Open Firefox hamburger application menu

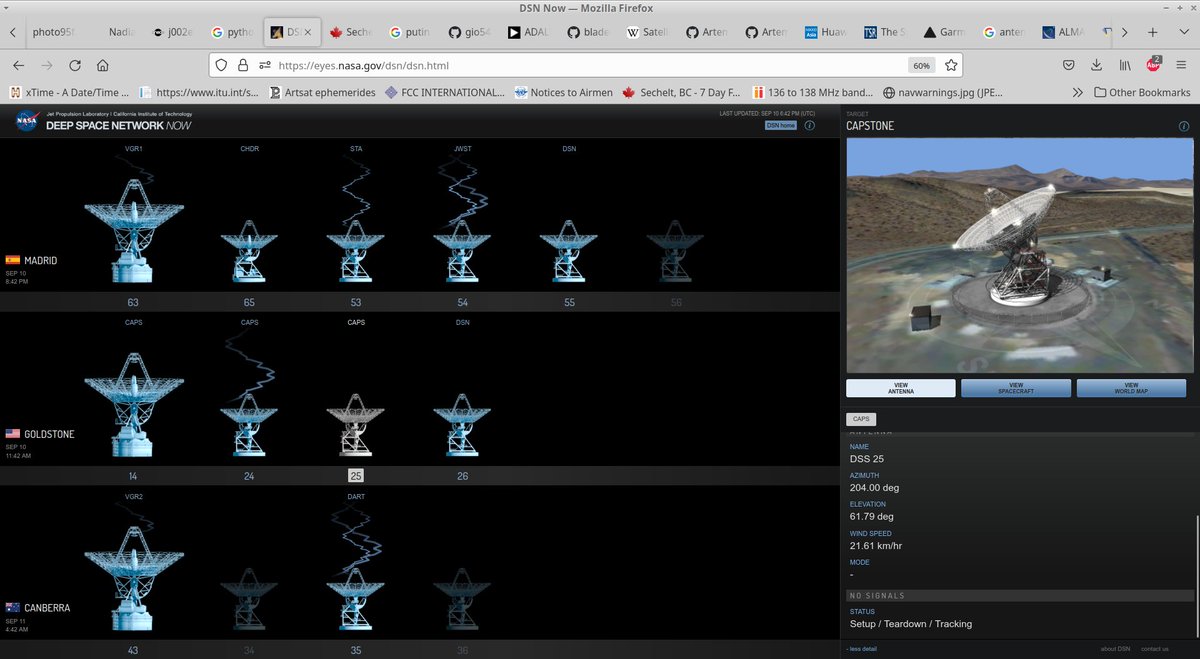[1181, 65]
